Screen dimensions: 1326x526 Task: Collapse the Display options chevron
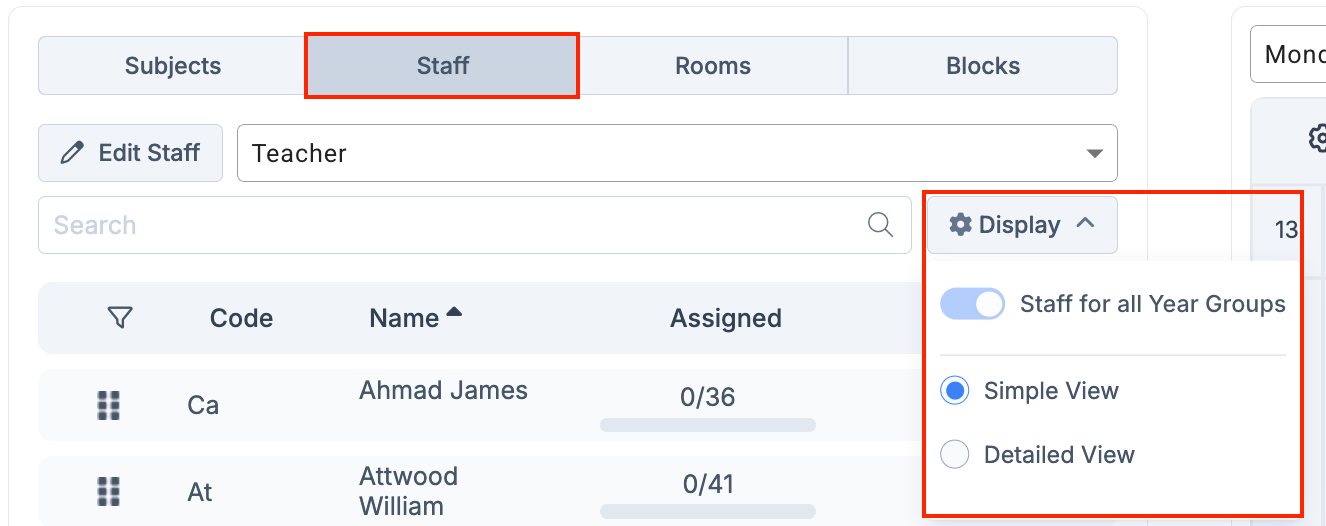point(1085,224)
